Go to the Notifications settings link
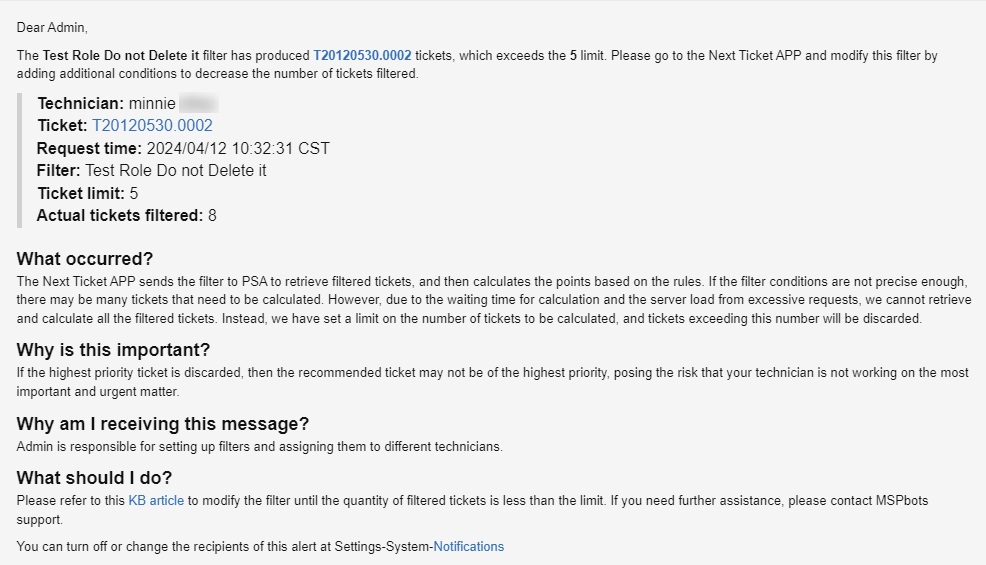The width and height of the screenshot is (986, 565). pyautogui.click(x=468, y=546)
